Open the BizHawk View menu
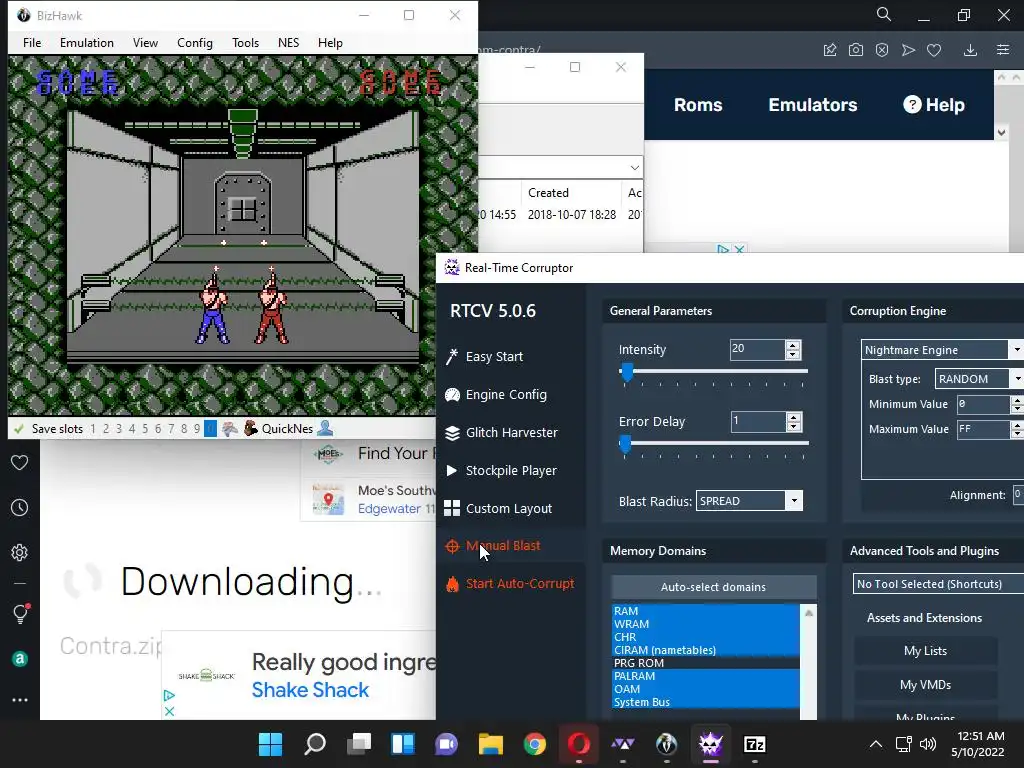This screenshot has height=768, width=1024. coord(145,42)
